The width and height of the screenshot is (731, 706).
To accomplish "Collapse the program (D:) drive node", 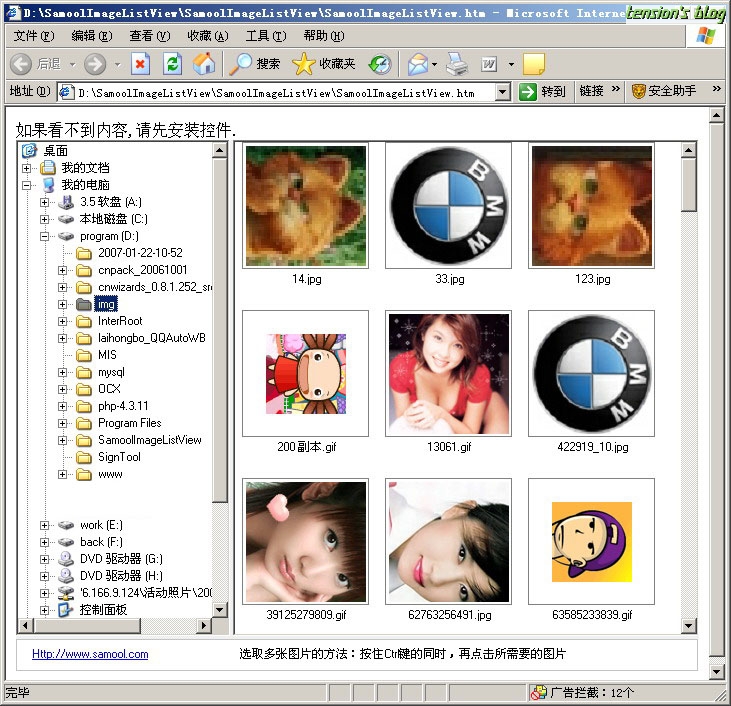I will point(44,236).
